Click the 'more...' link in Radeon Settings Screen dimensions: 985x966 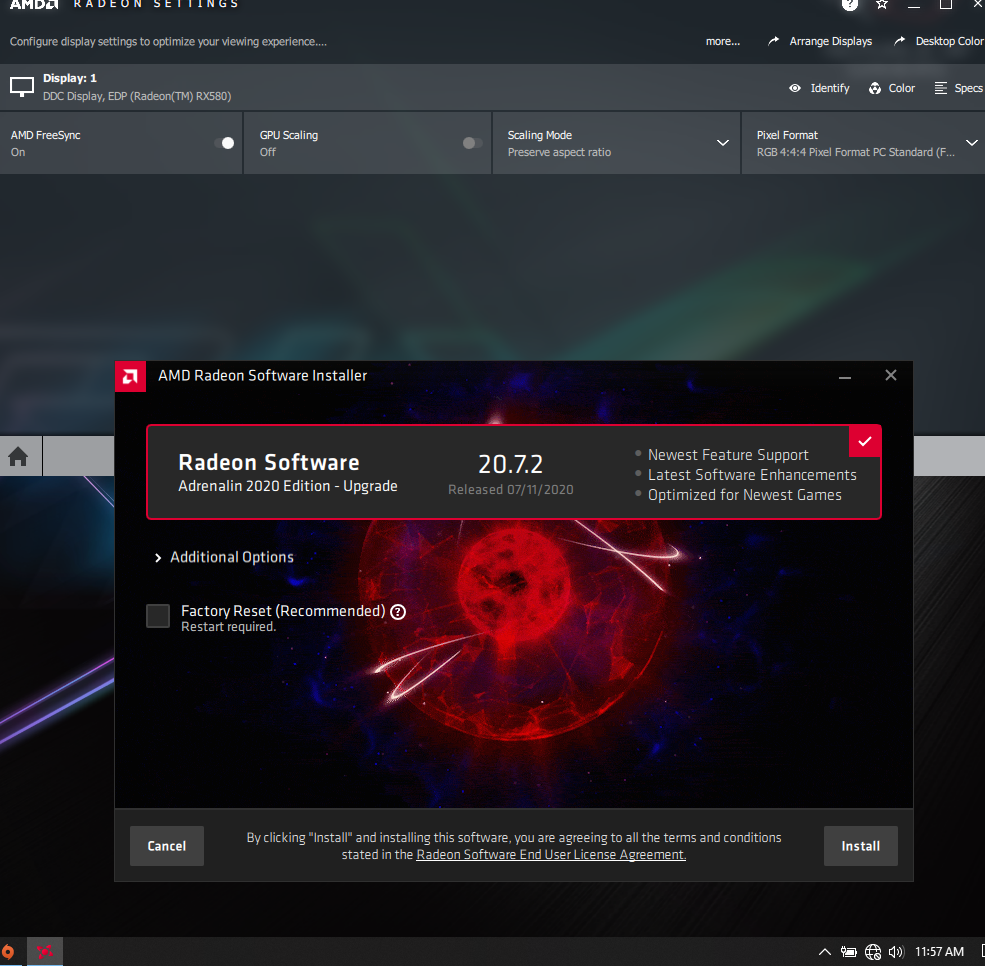[722, 41]
